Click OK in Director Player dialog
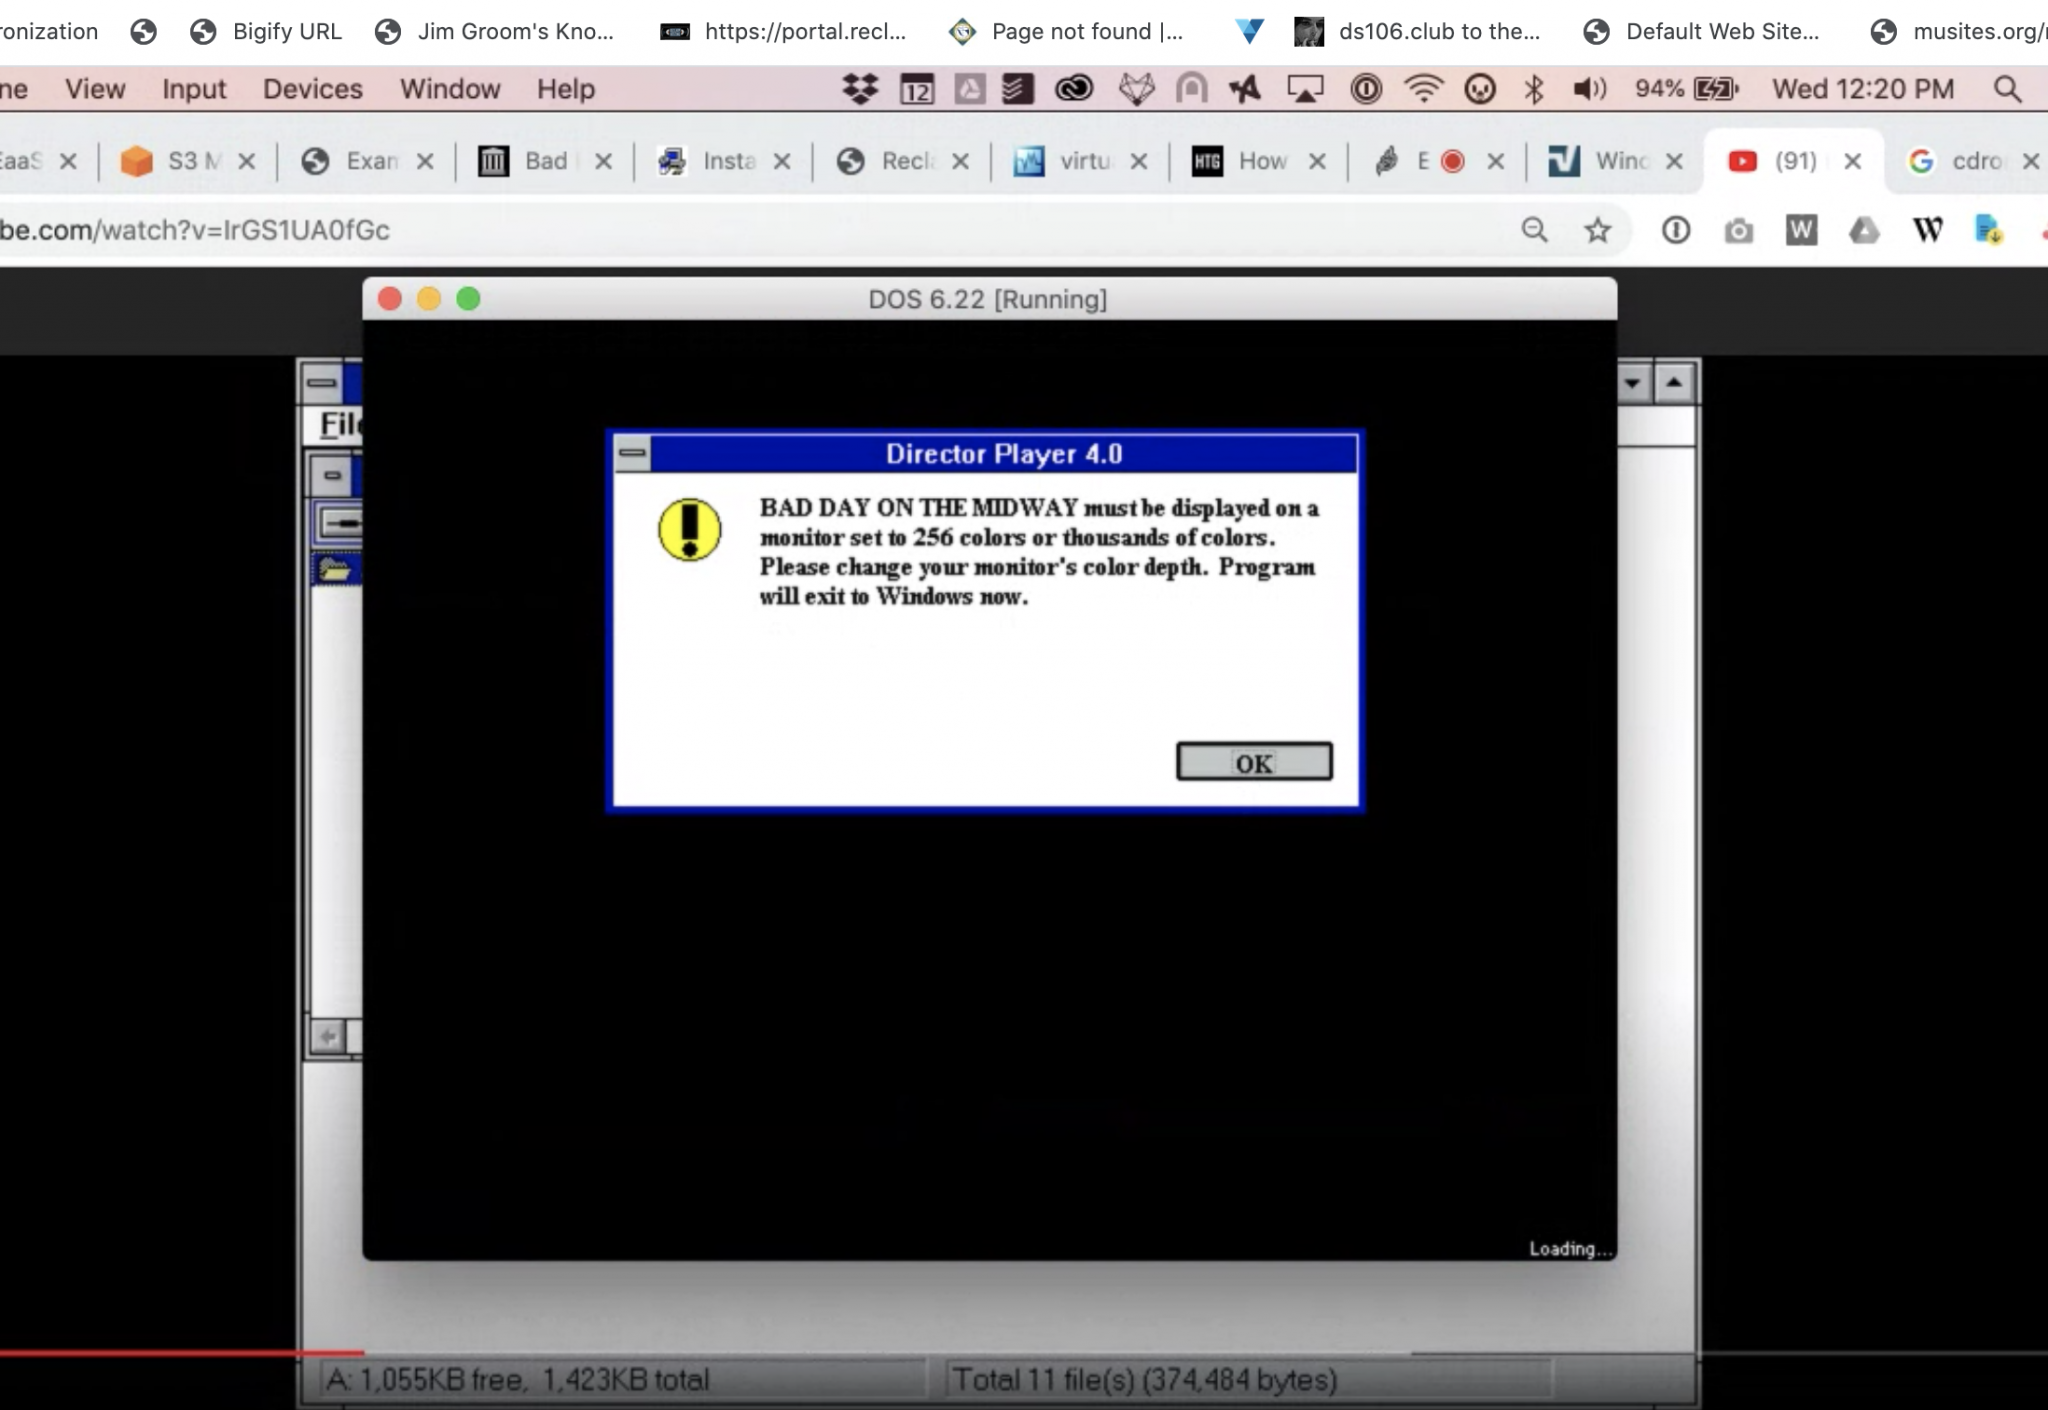This screenshot has height=1410, width=2048. click(1254, 762)
